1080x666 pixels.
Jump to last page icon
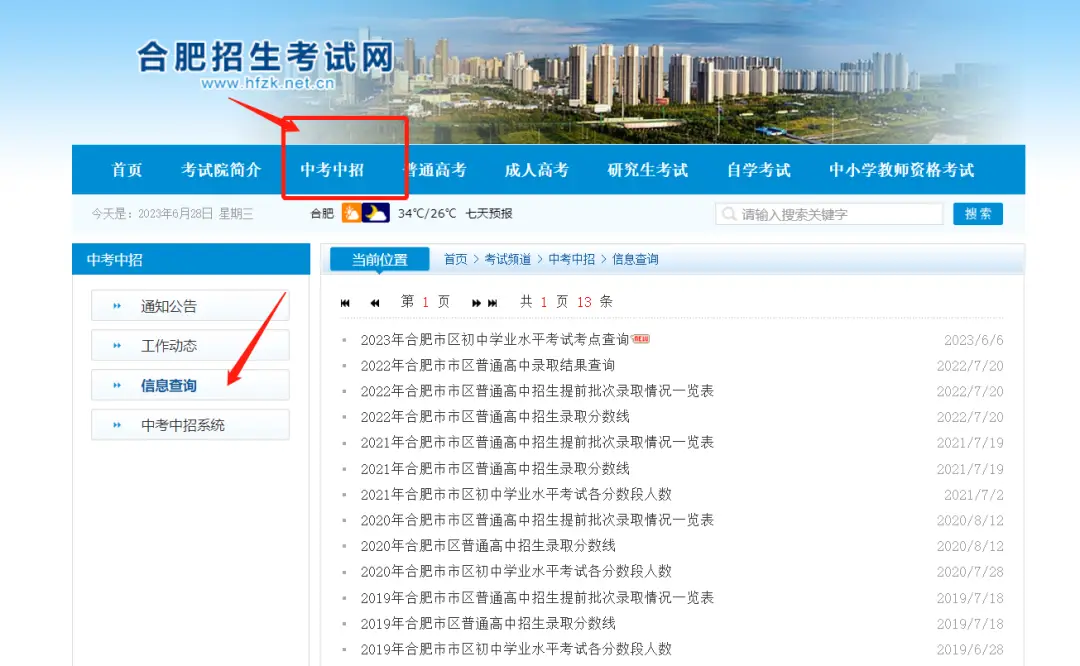tap(493, 302)
